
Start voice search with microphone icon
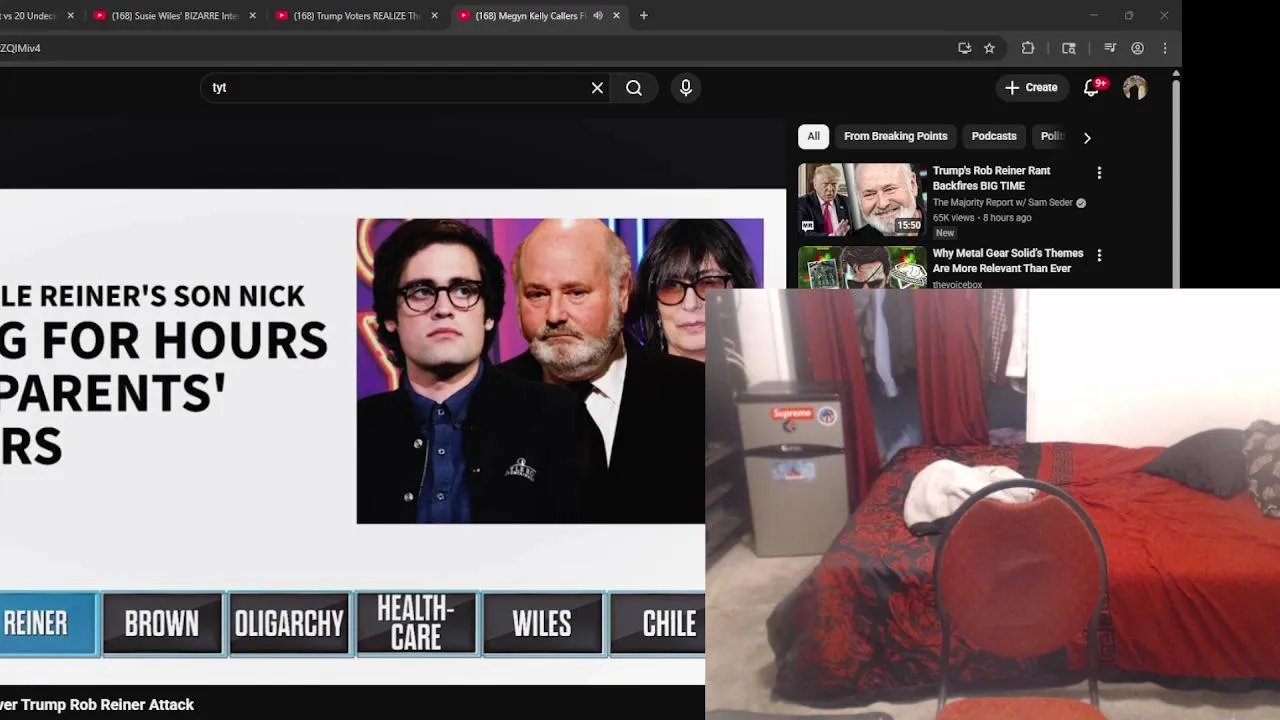(686, 88)
